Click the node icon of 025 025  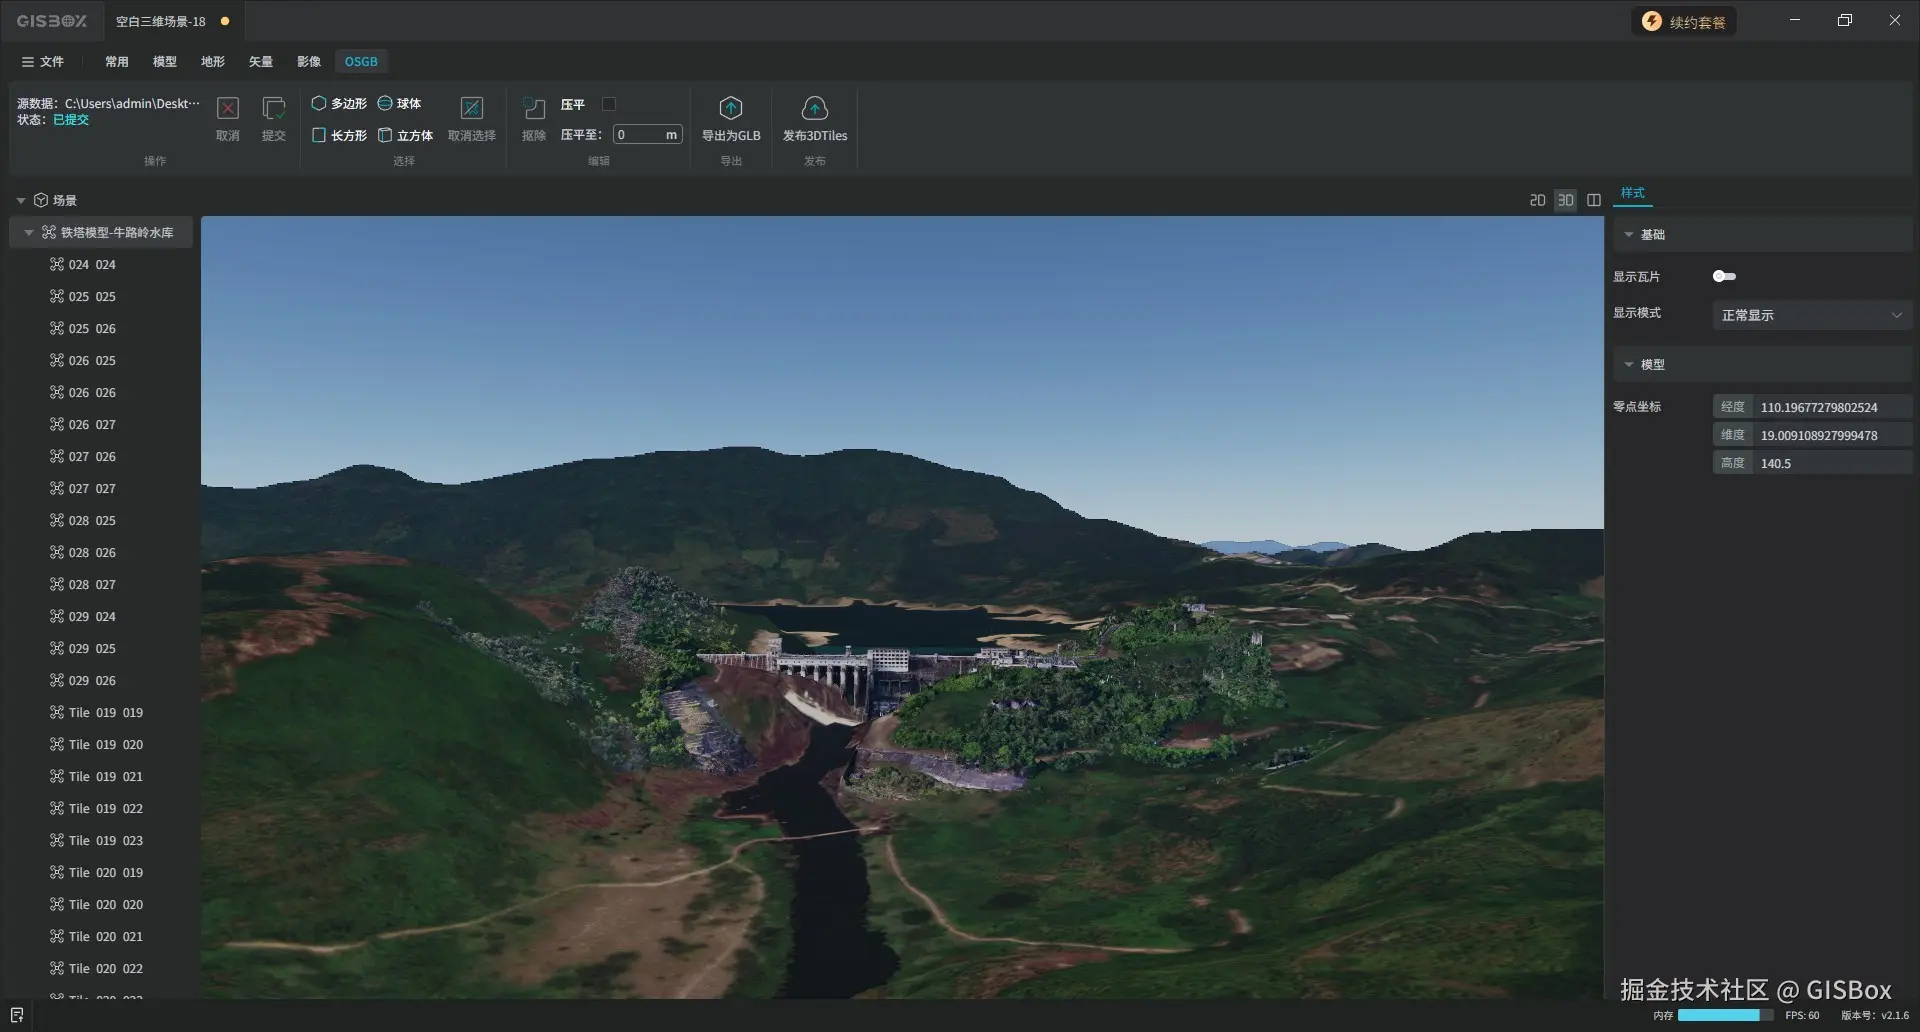(x=57, y=296)
